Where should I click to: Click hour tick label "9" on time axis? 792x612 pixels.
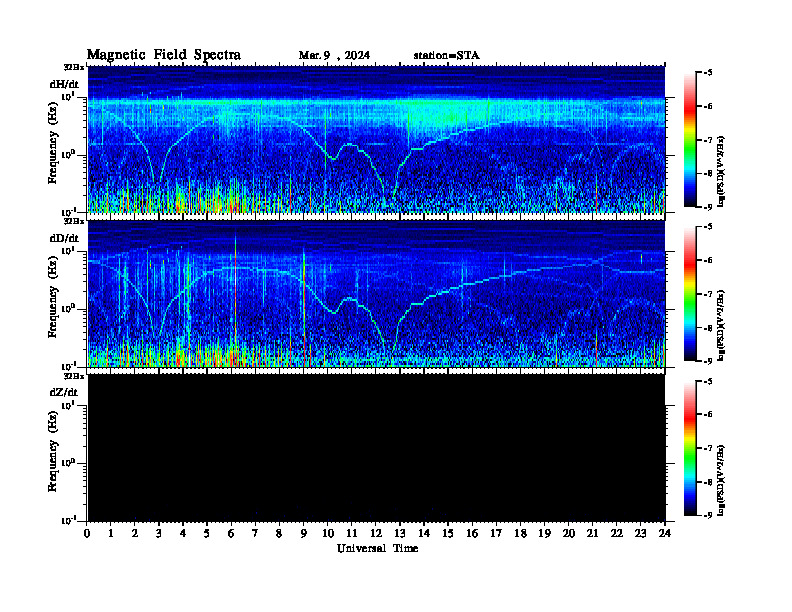click(303, 533)
